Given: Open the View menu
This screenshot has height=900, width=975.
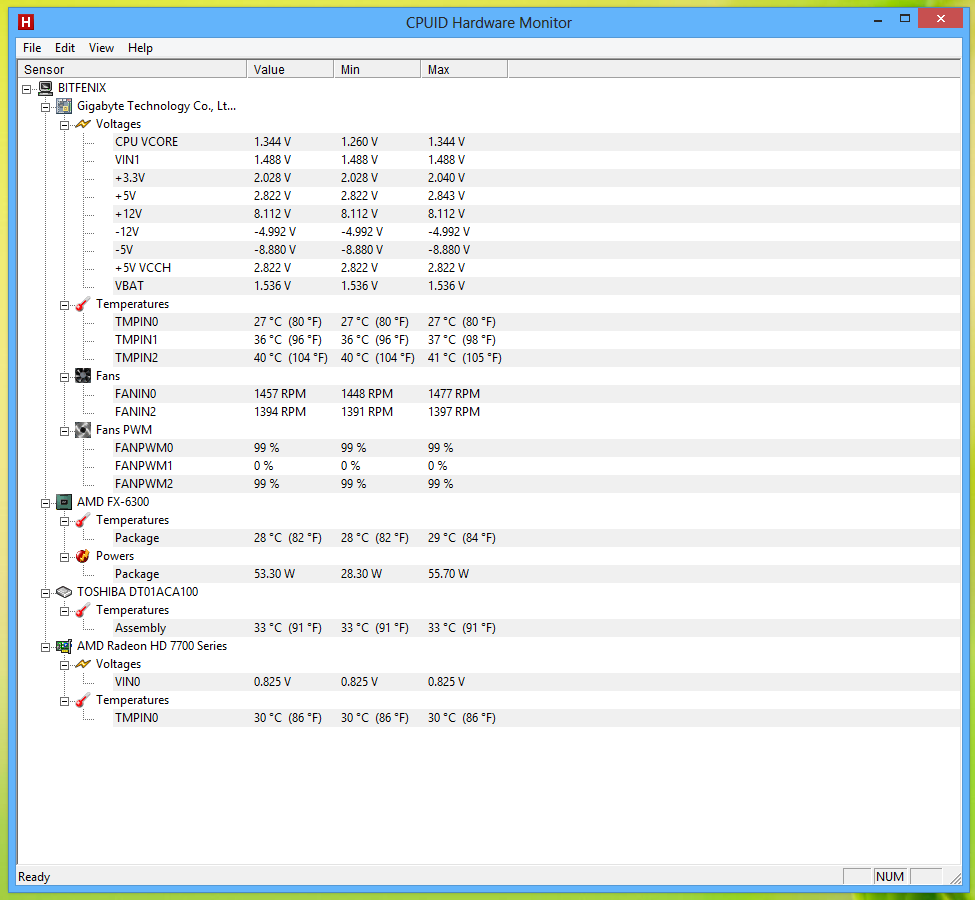Looking at the screenshot, I should [x=101, y=48].
